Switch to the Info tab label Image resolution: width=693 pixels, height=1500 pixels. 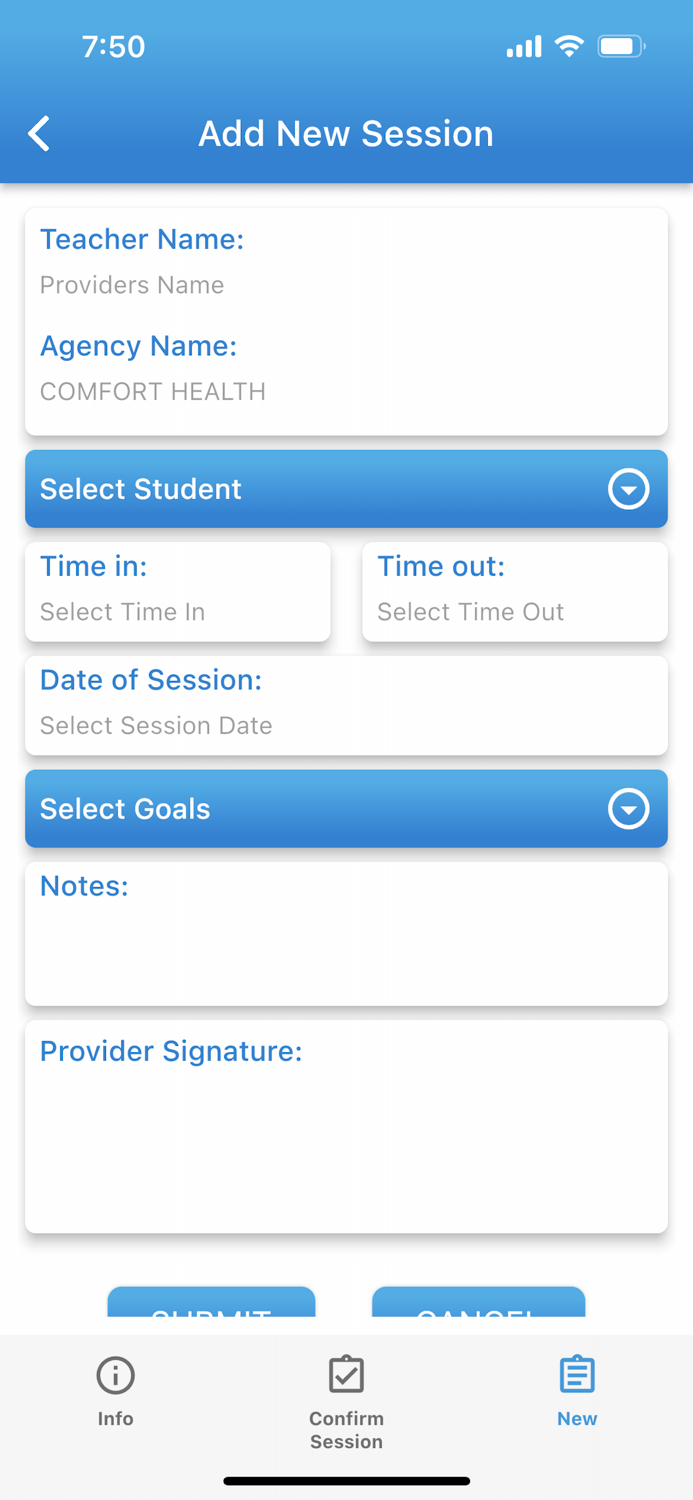click(116, 1418)
